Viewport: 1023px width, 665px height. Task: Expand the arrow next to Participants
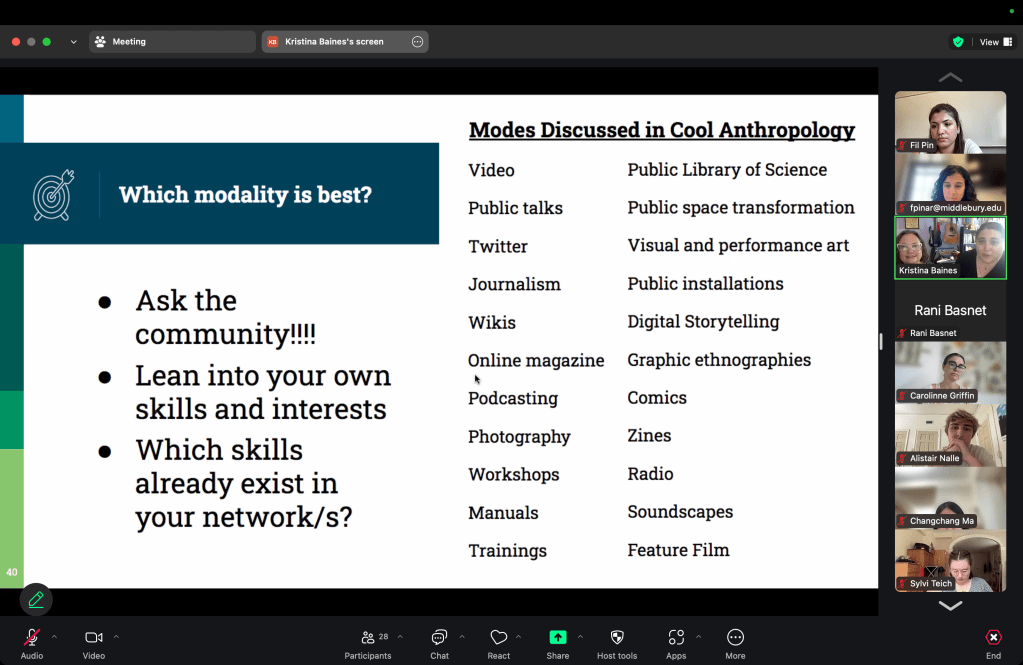point(400,636)
